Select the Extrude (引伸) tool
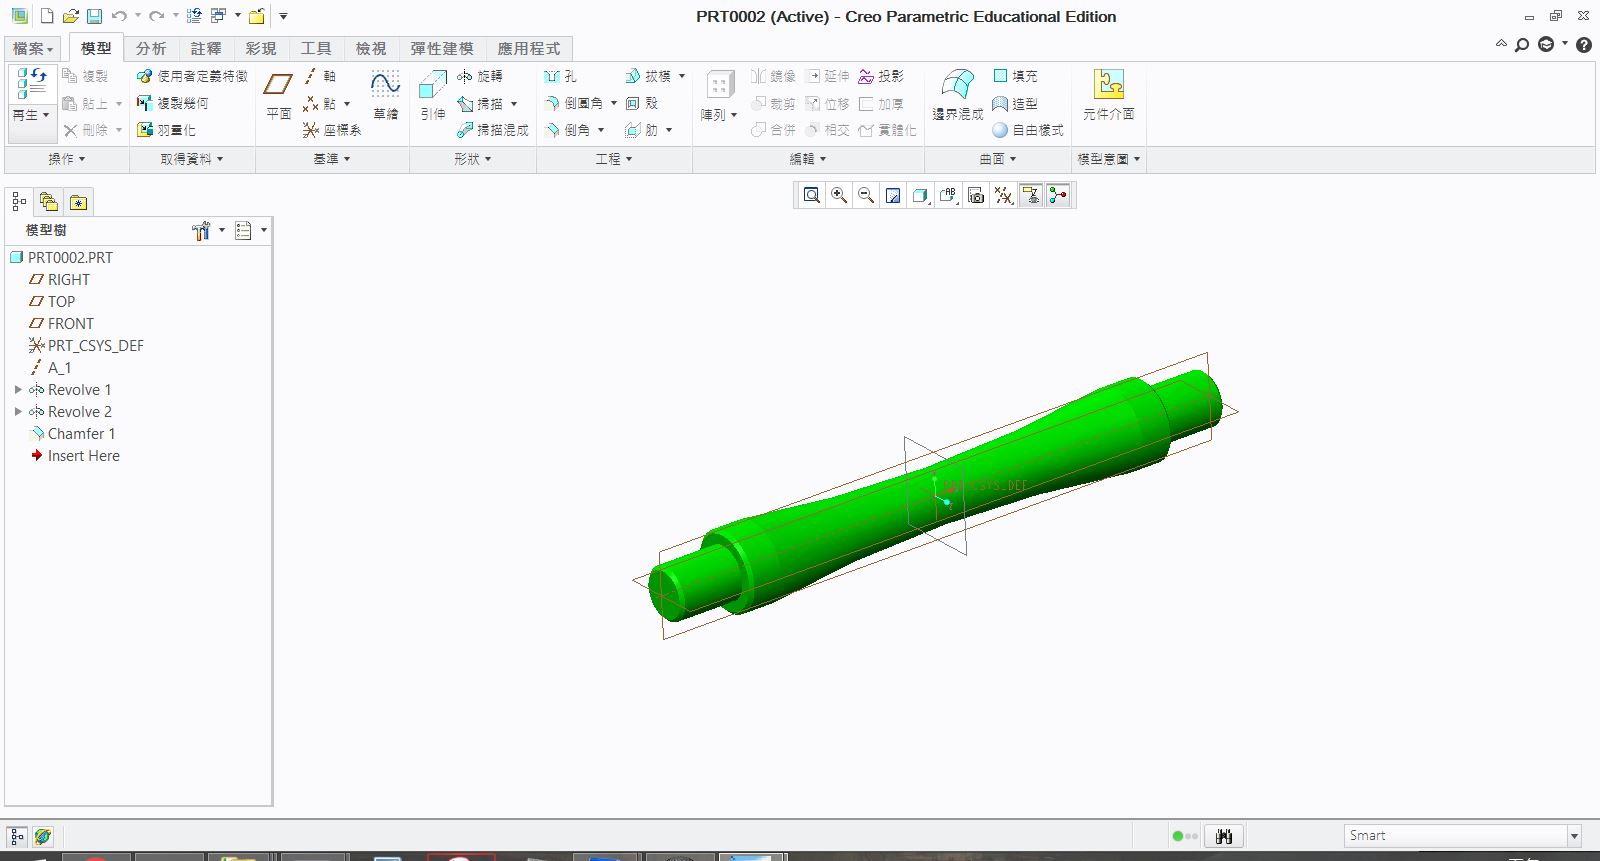 tap(432, 96)
